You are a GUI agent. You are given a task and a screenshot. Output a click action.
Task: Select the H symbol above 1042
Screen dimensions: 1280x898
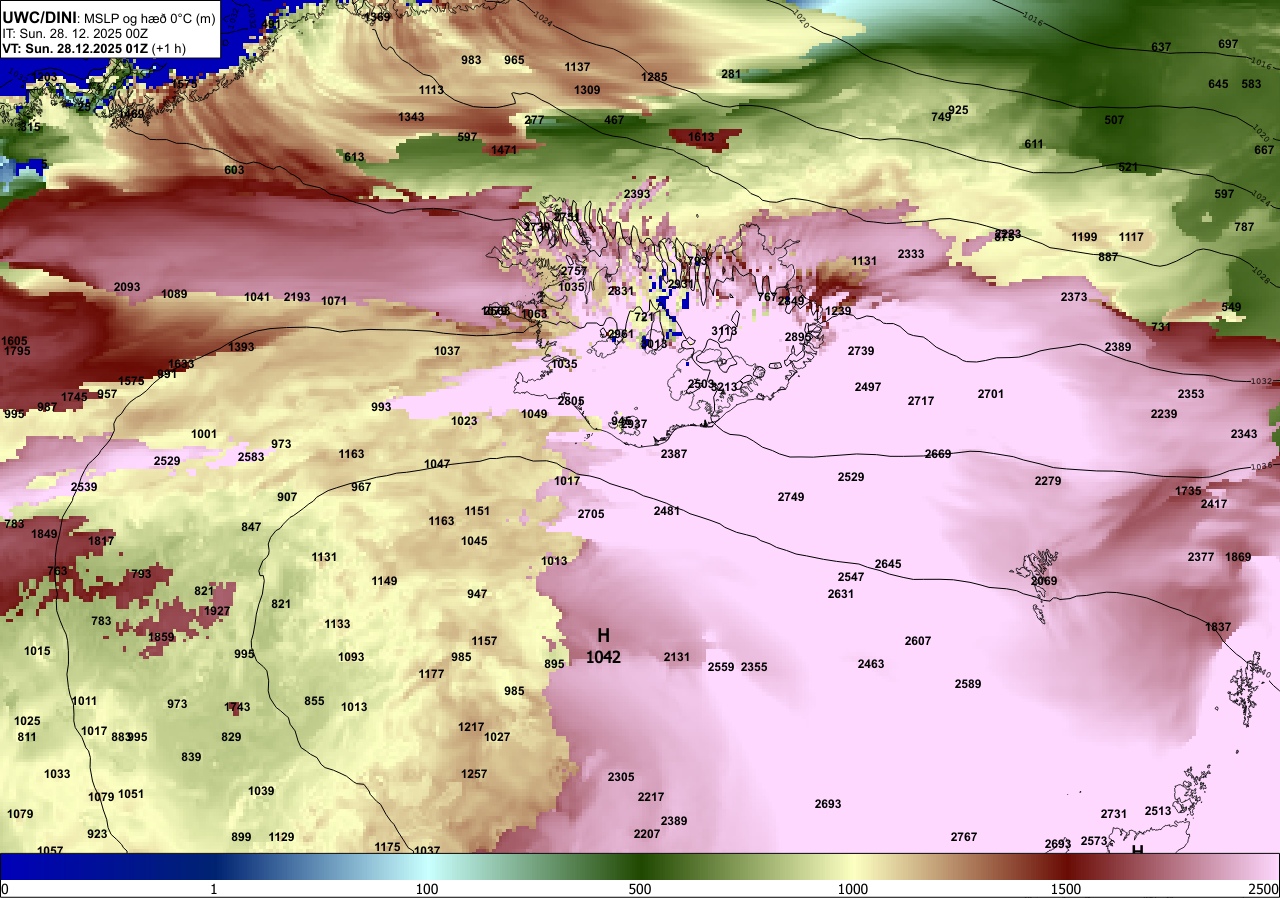pos(603,635)
